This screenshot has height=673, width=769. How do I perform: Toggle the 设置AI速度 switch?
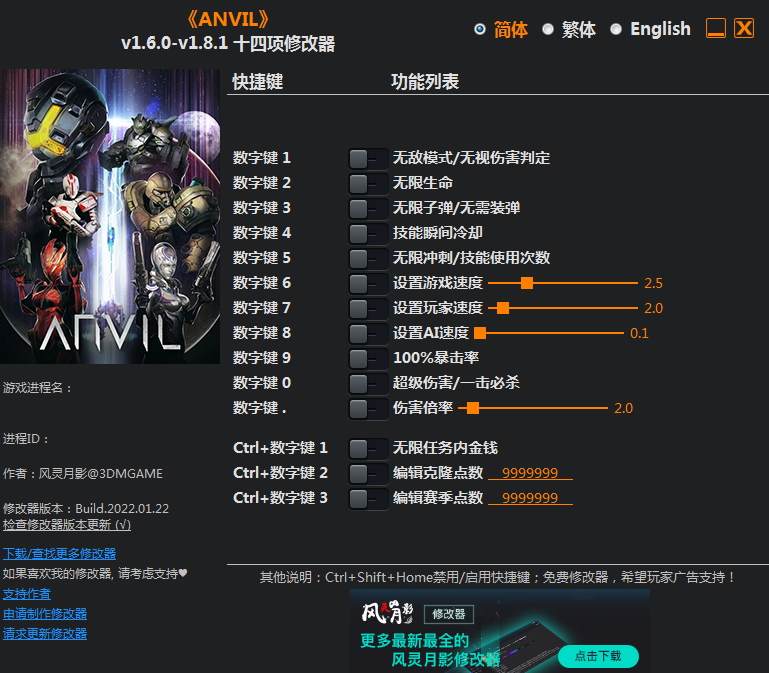(x=368, y=334)
